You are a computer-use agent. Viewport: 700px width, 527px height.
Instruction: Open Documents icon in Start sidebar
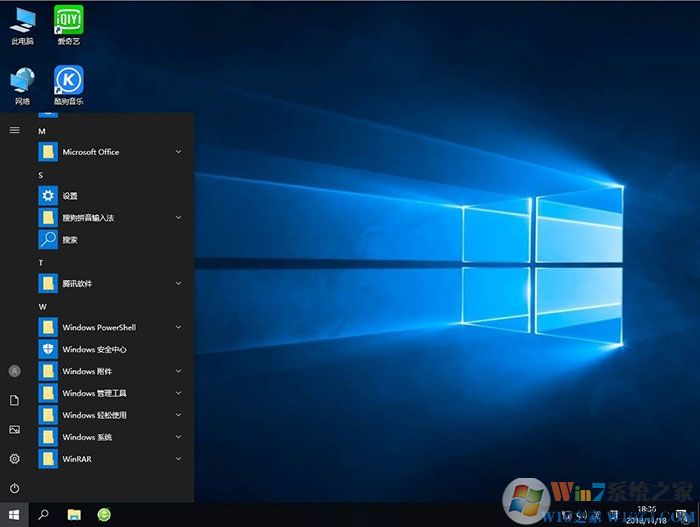click(x=14, y=400)
